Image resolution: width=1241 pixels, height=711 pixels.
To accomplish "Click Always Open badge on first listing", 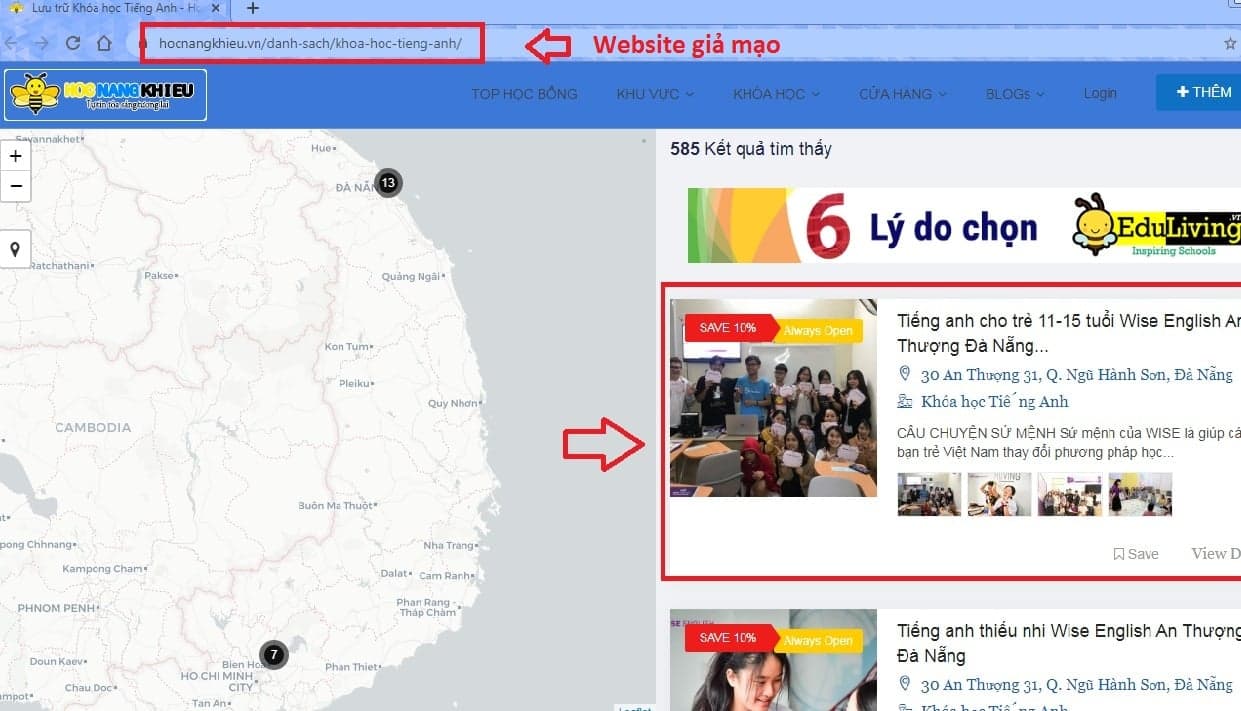I will (818, 331).
